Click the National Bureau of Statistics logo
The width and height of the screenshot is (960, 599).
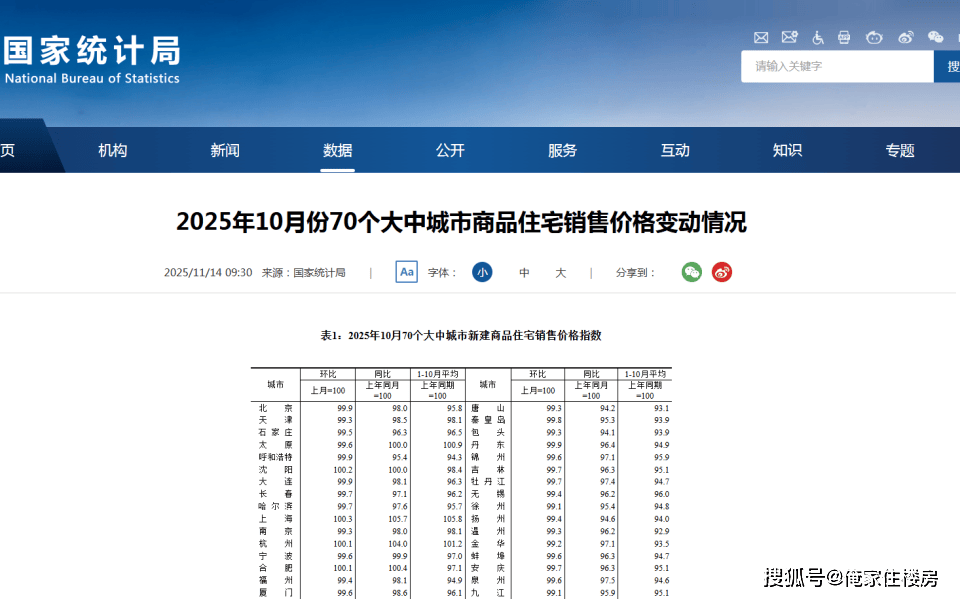pyautogui.click(x=90, y=60)
